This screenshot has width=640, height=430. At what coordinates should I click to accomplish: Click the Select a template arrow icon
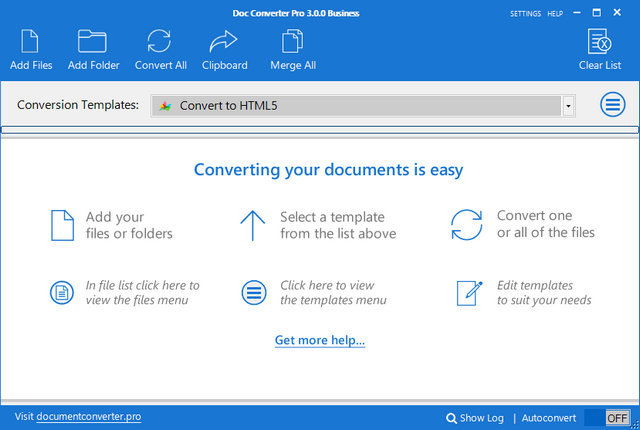click(x=252, y=225)
